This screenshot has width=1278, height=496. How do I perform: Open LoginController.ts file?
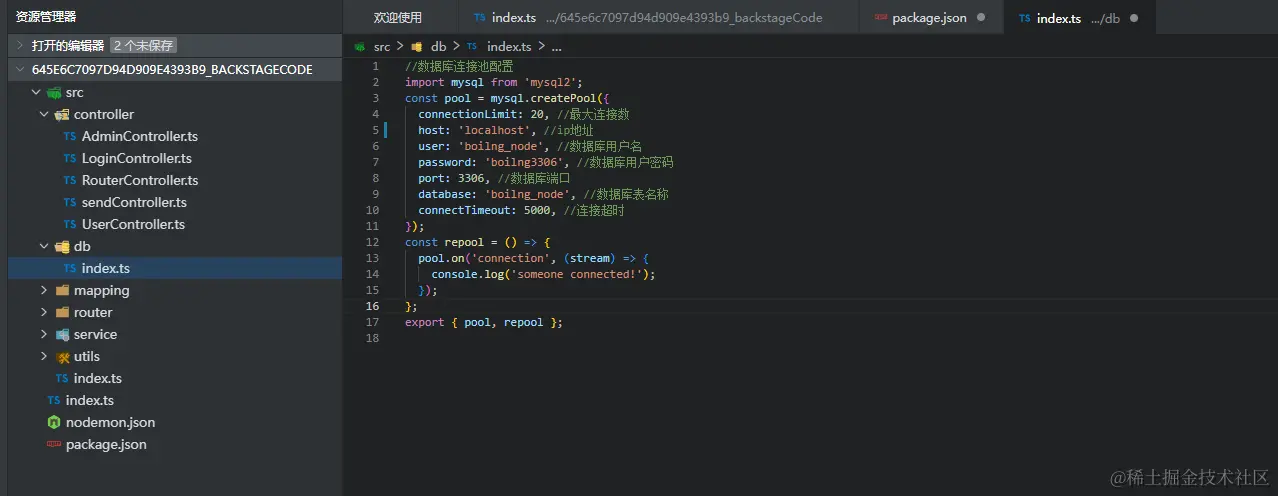[137, 158]
